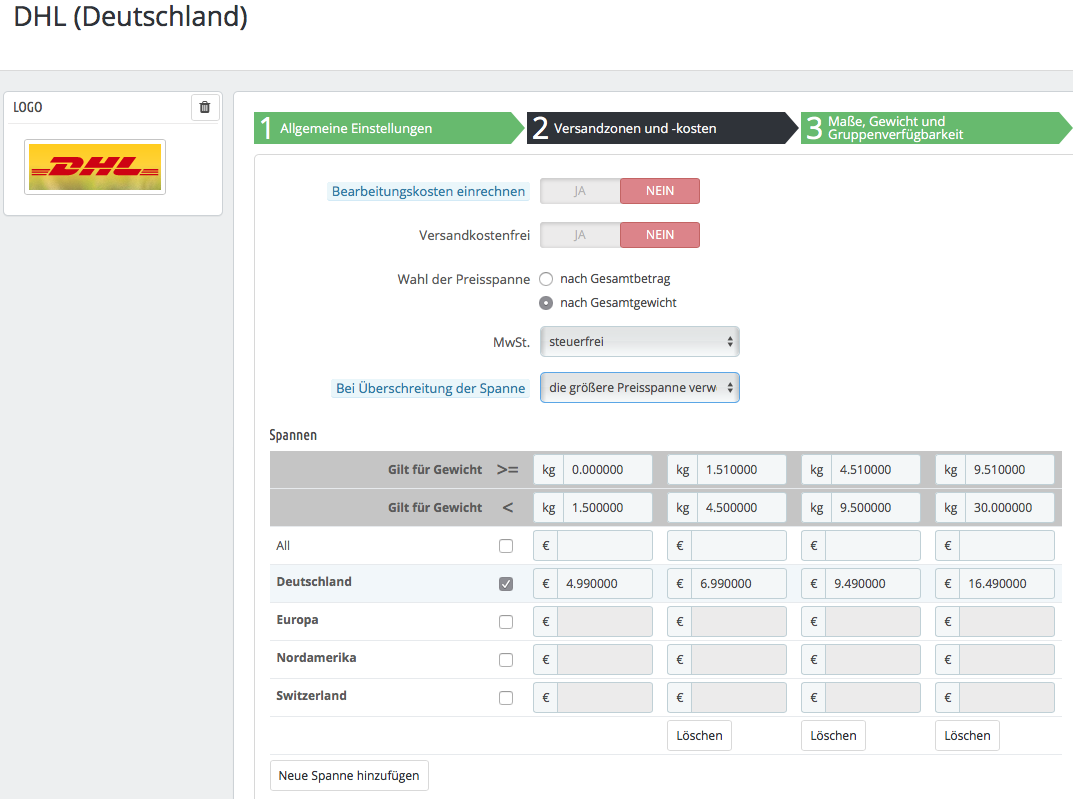Open step 2 Versandzonen und -kosten

click(x=662, y=128)
